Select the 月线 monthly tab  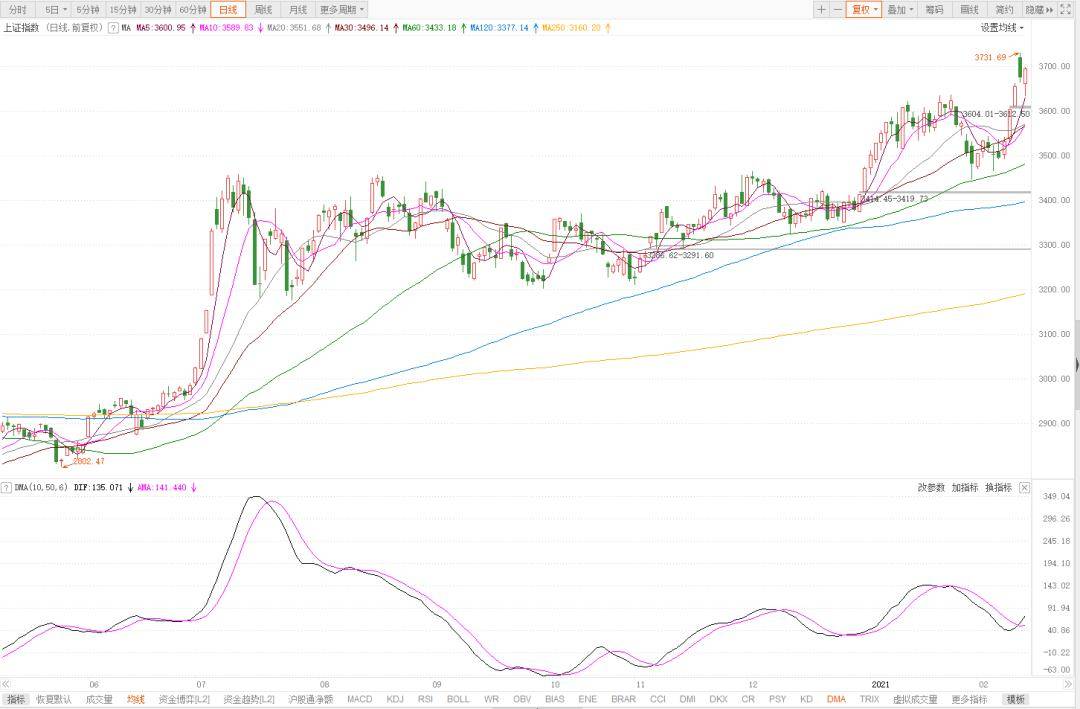click(298, 10)
